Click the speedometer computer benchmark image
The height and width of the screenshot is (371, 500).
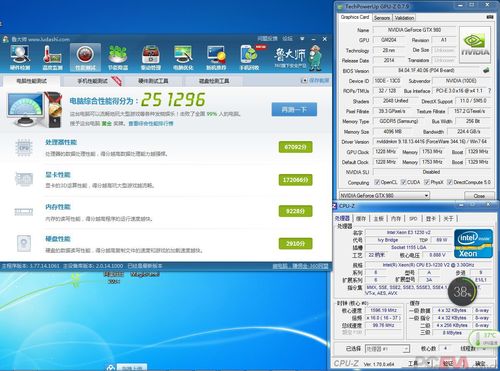[34, 109]
